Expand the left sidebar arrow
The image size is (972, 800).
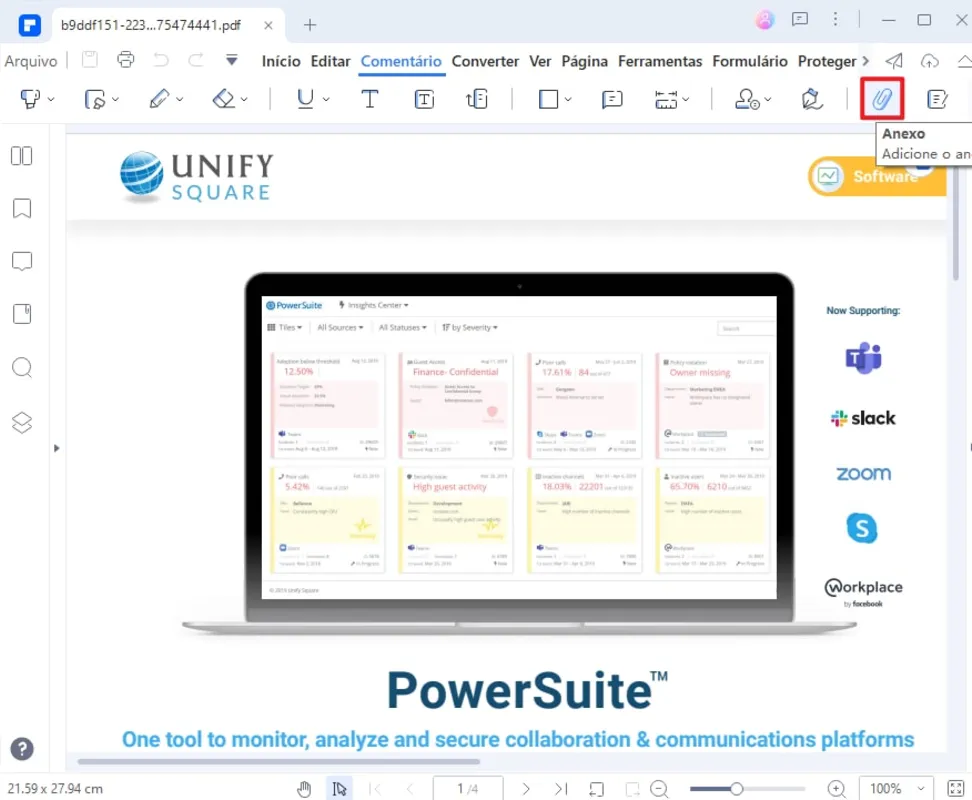point(56,448)
